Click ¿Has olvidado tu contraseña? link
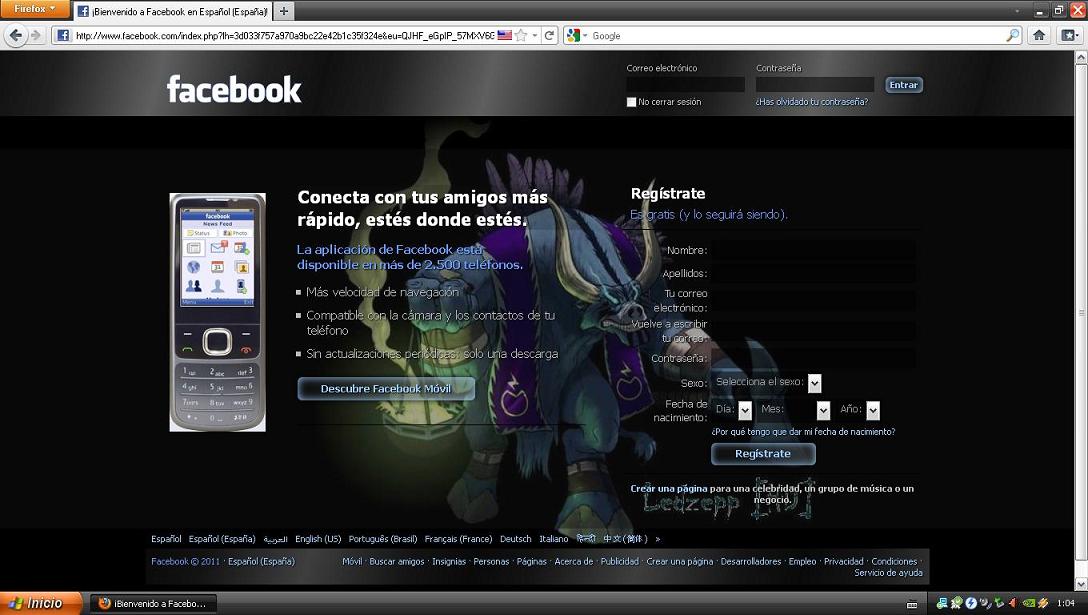This screenshot has height=615, width=1088. click(x=811, y=102)
